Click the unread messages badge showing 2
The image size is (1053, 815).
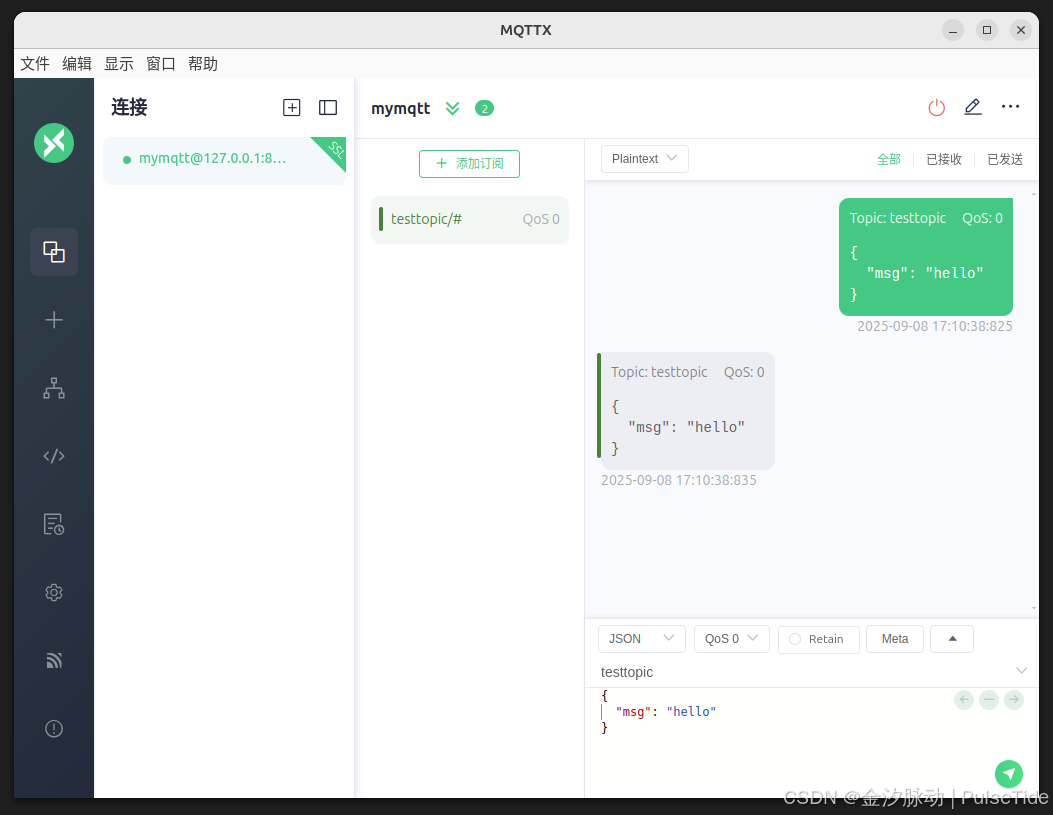click(484, 108)
